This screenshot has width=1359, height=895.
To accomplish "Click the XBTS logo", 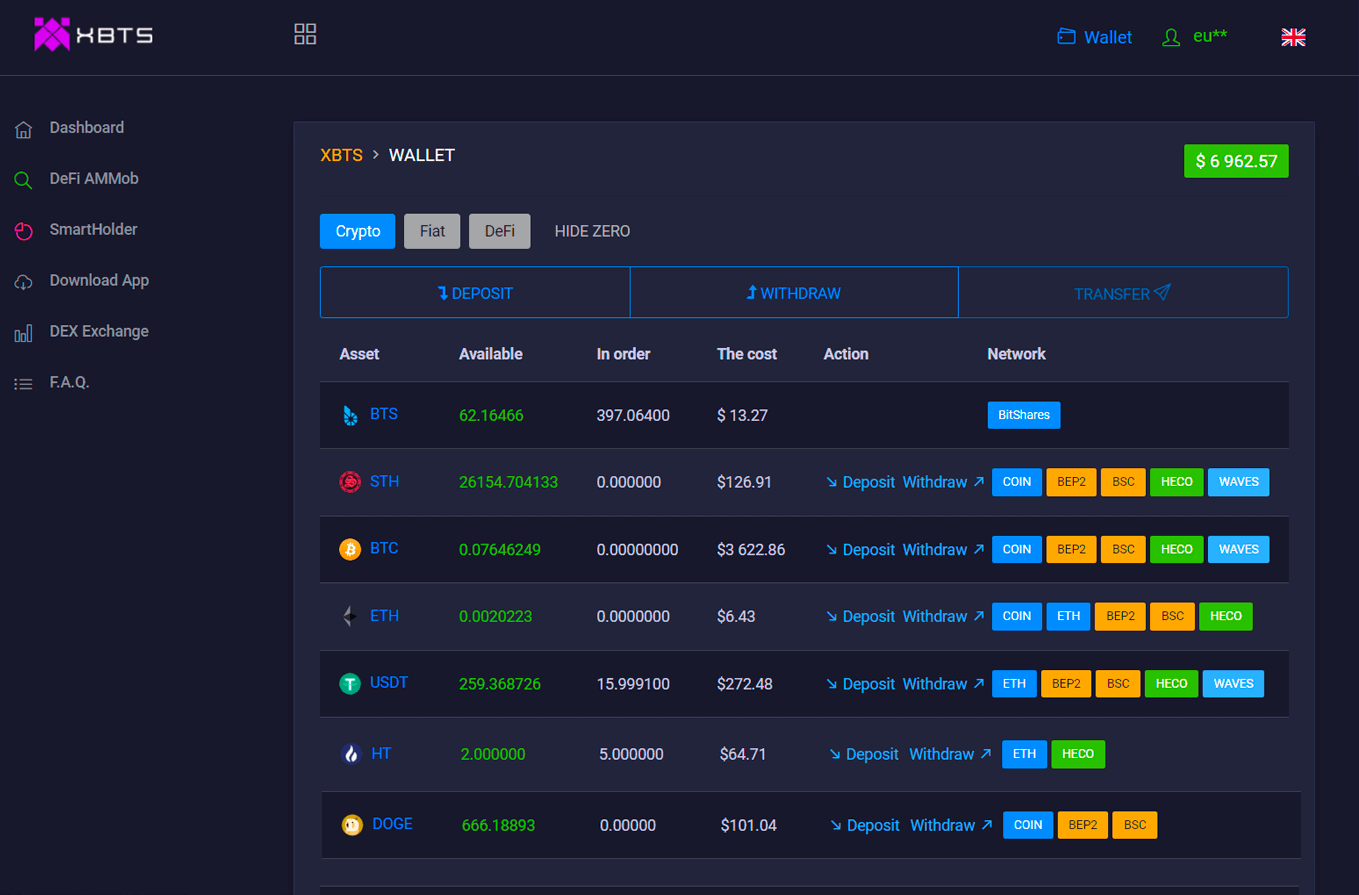I will coord(93,35).
